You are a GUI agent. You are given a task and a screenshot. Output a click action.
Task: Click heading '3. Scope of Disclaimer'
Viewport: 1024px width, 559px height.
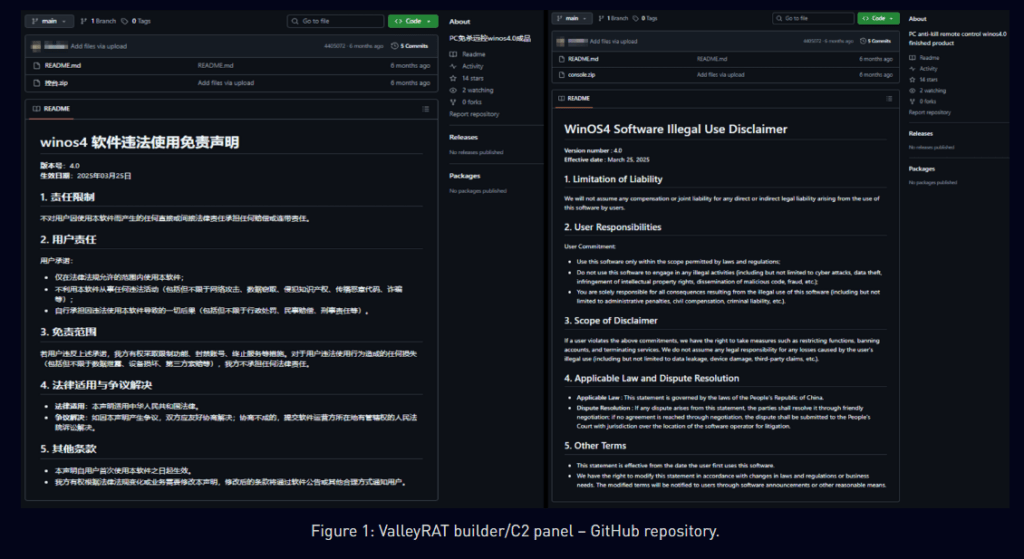click(x=611, y=321)
